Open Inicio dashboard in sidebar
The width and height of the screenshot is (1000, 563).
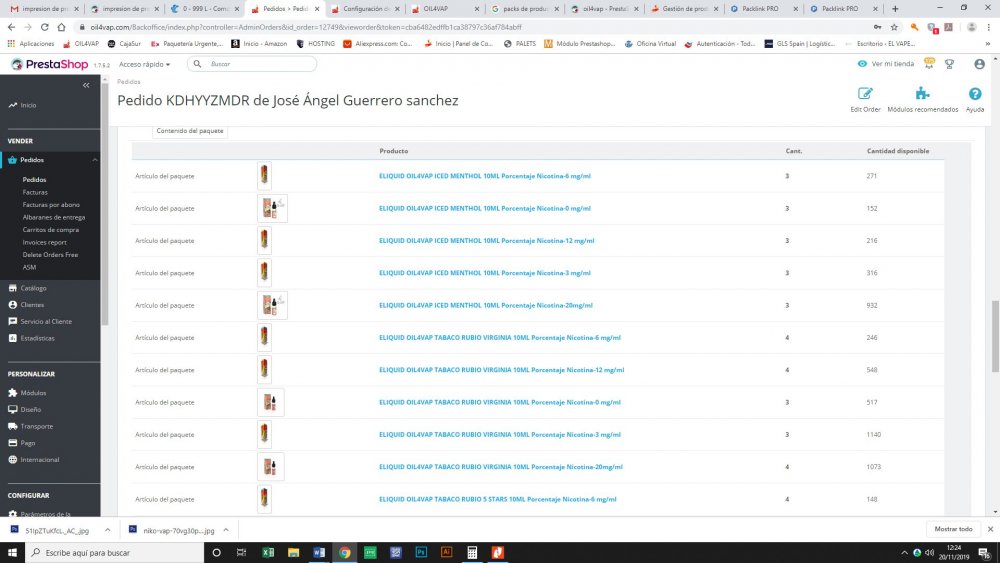coord(22,105)
